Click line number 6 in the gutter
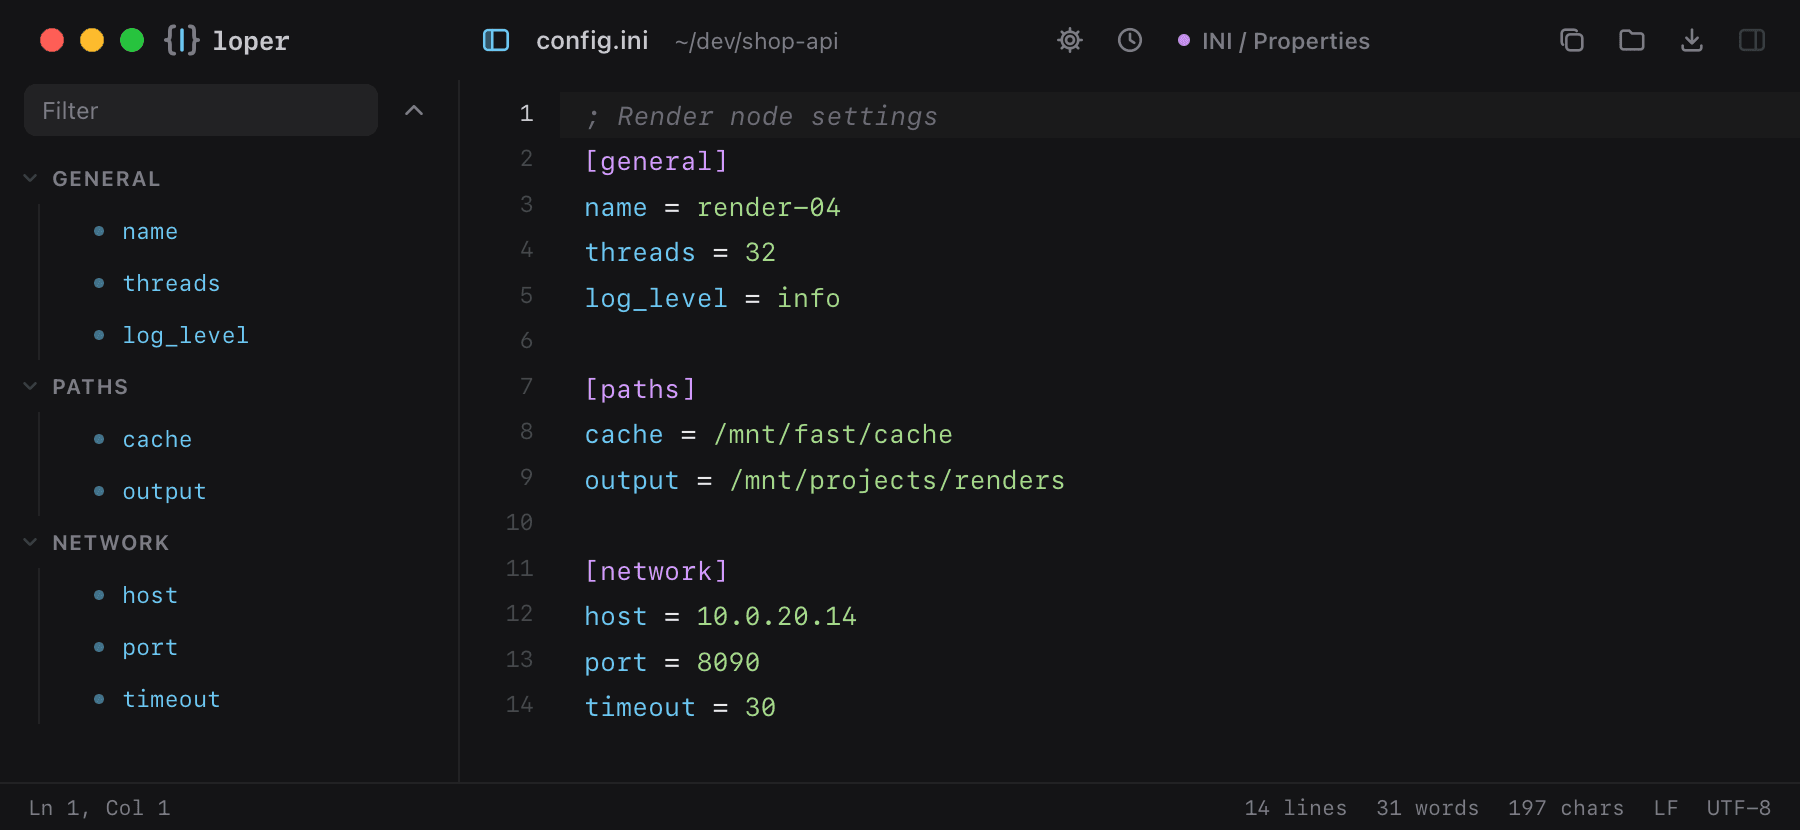Screen dimensions: 1800x830 pyautogui.click(x=526, y=341)
